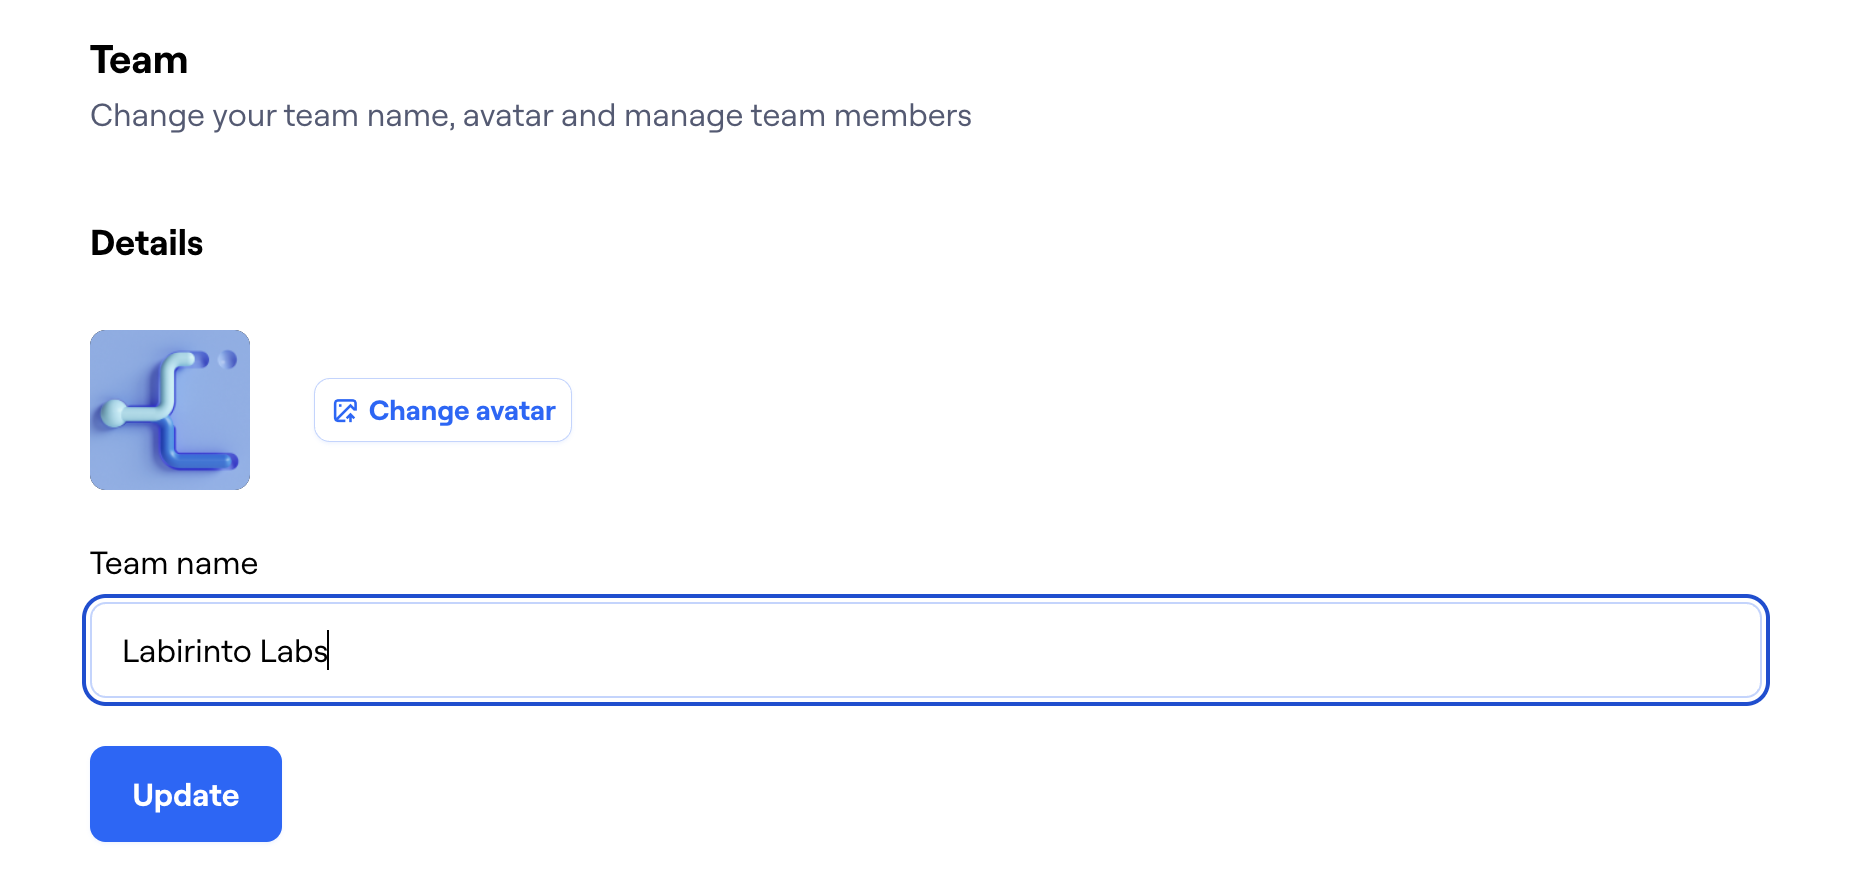Click the word "Labirinto" in the name field
This screenshot has width=1852, height=896.
pyautogui.click(x=186, y=651)
